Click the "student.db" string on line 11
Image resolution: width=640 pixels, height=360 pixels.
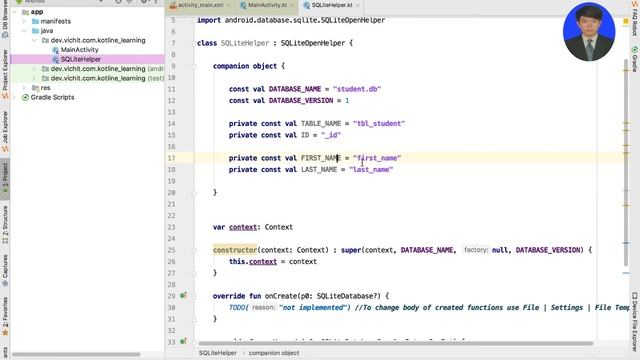pos(357,89)
